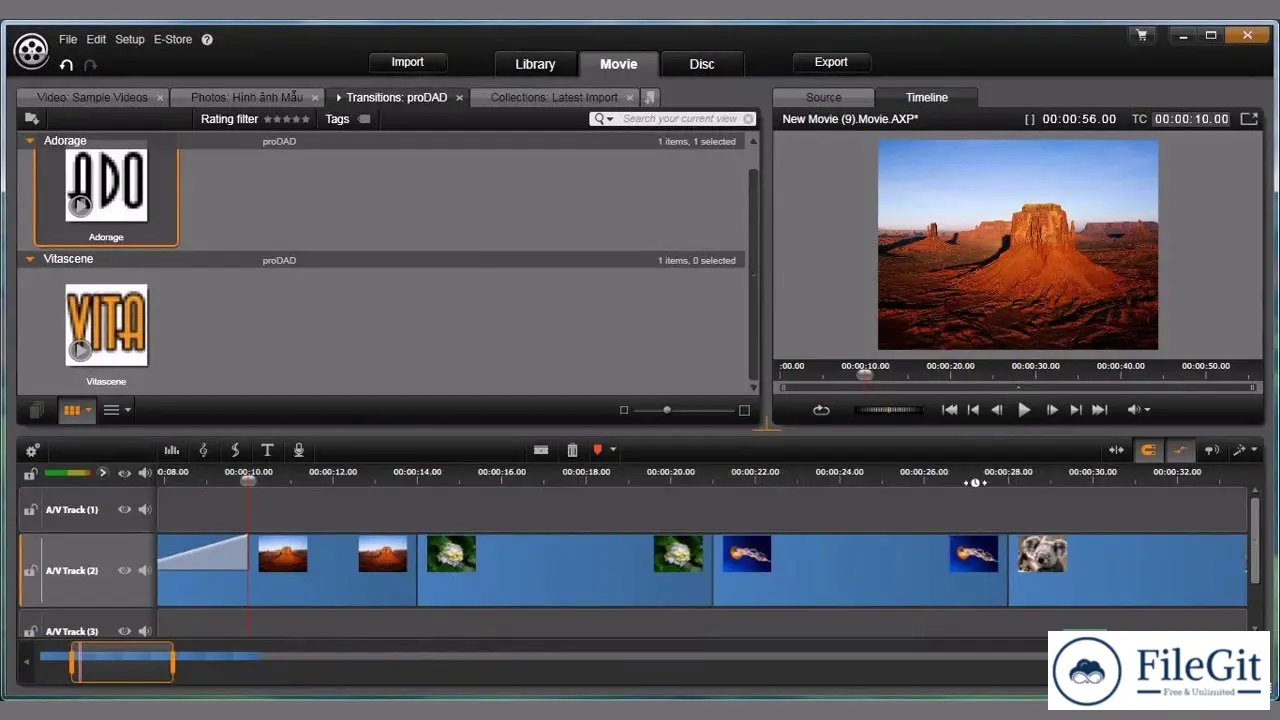Click the fullscreen preview icon

click(x=1249, y=118)
